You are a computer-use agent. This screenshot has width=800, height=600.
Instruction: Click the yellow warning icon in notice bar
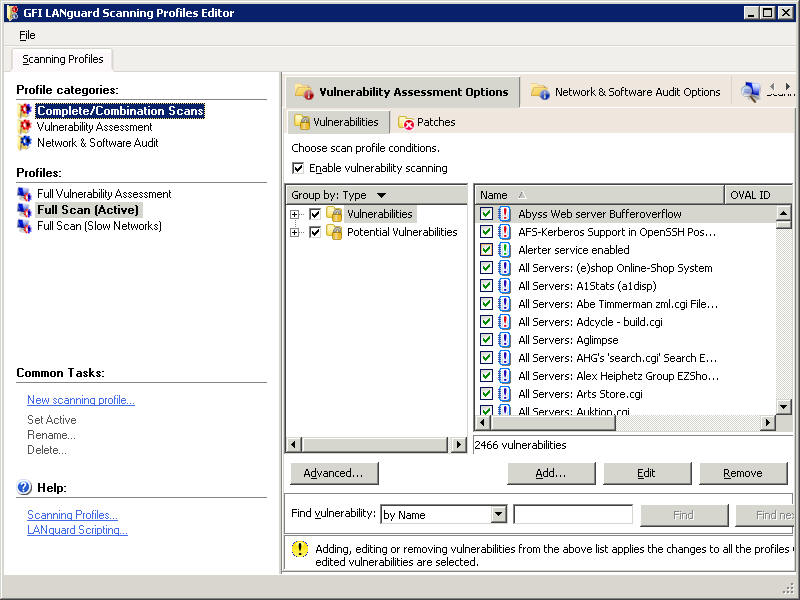pyautogui.click(x=299, y=549)
